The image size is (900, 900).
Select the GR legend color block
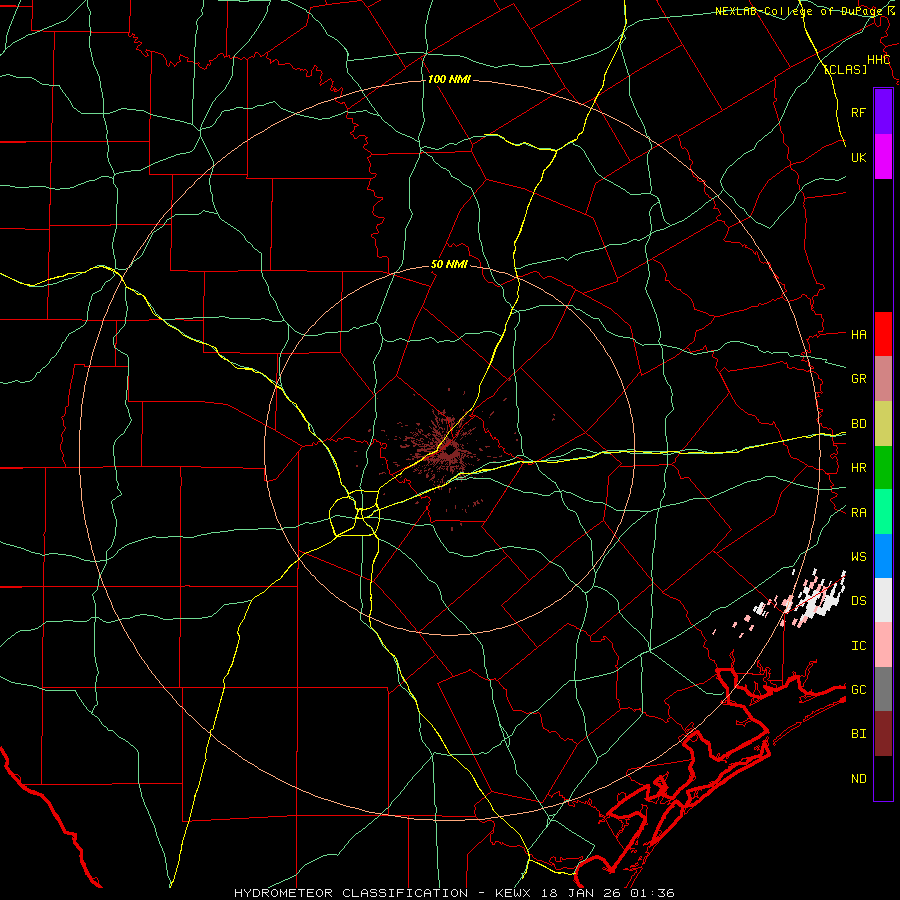tap(883, 378)
